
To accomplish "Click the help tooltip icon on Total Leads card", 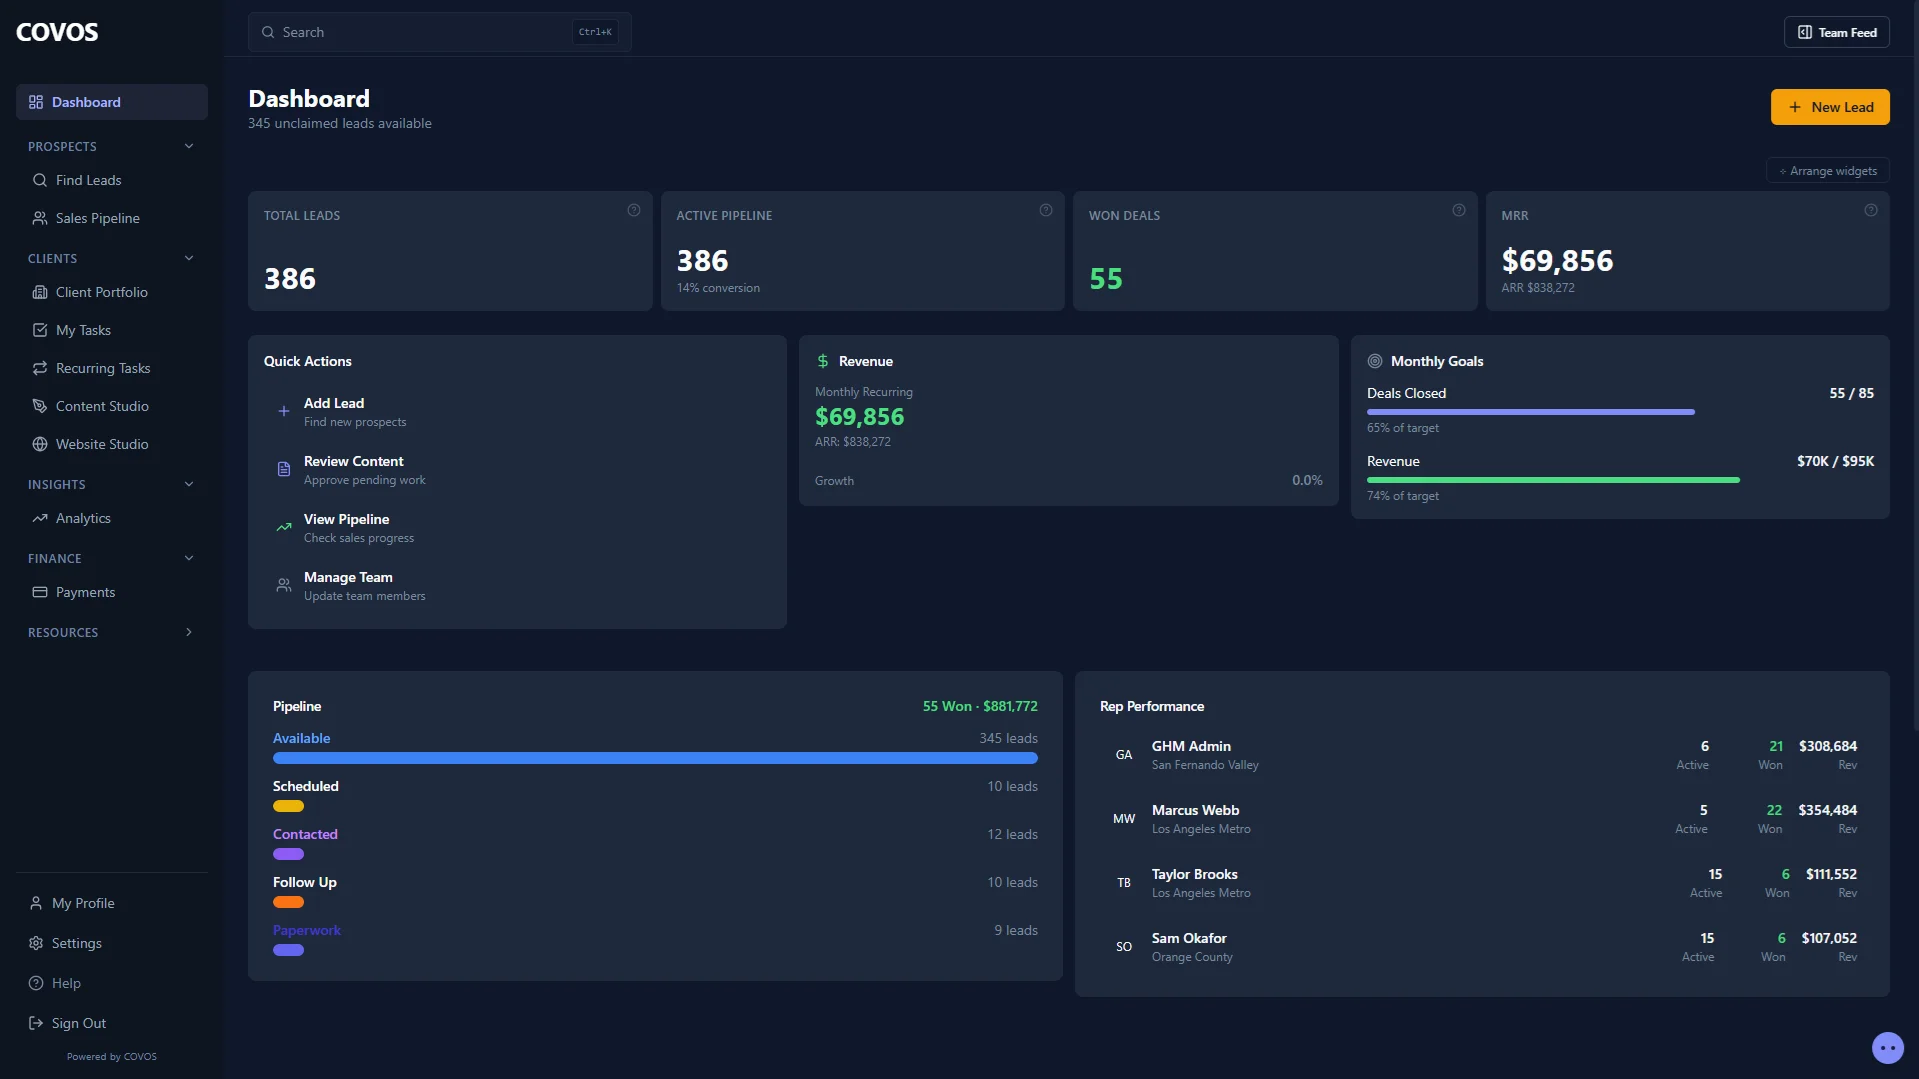I will coord(633,210).
